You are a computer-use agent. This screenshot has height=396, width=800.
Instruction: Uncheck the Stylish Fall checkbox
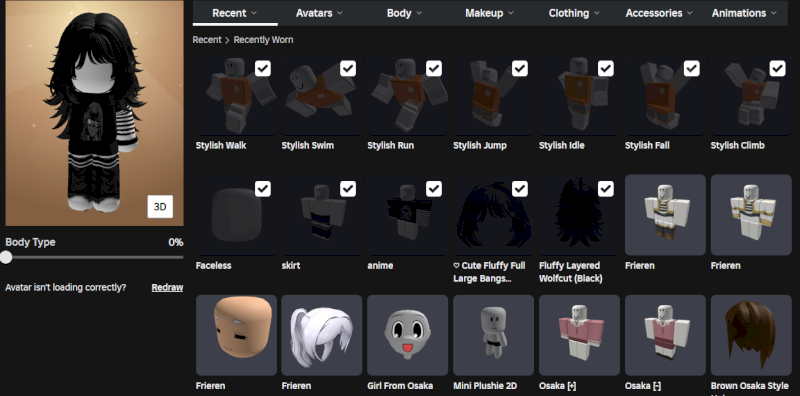(x=691, y=68)
